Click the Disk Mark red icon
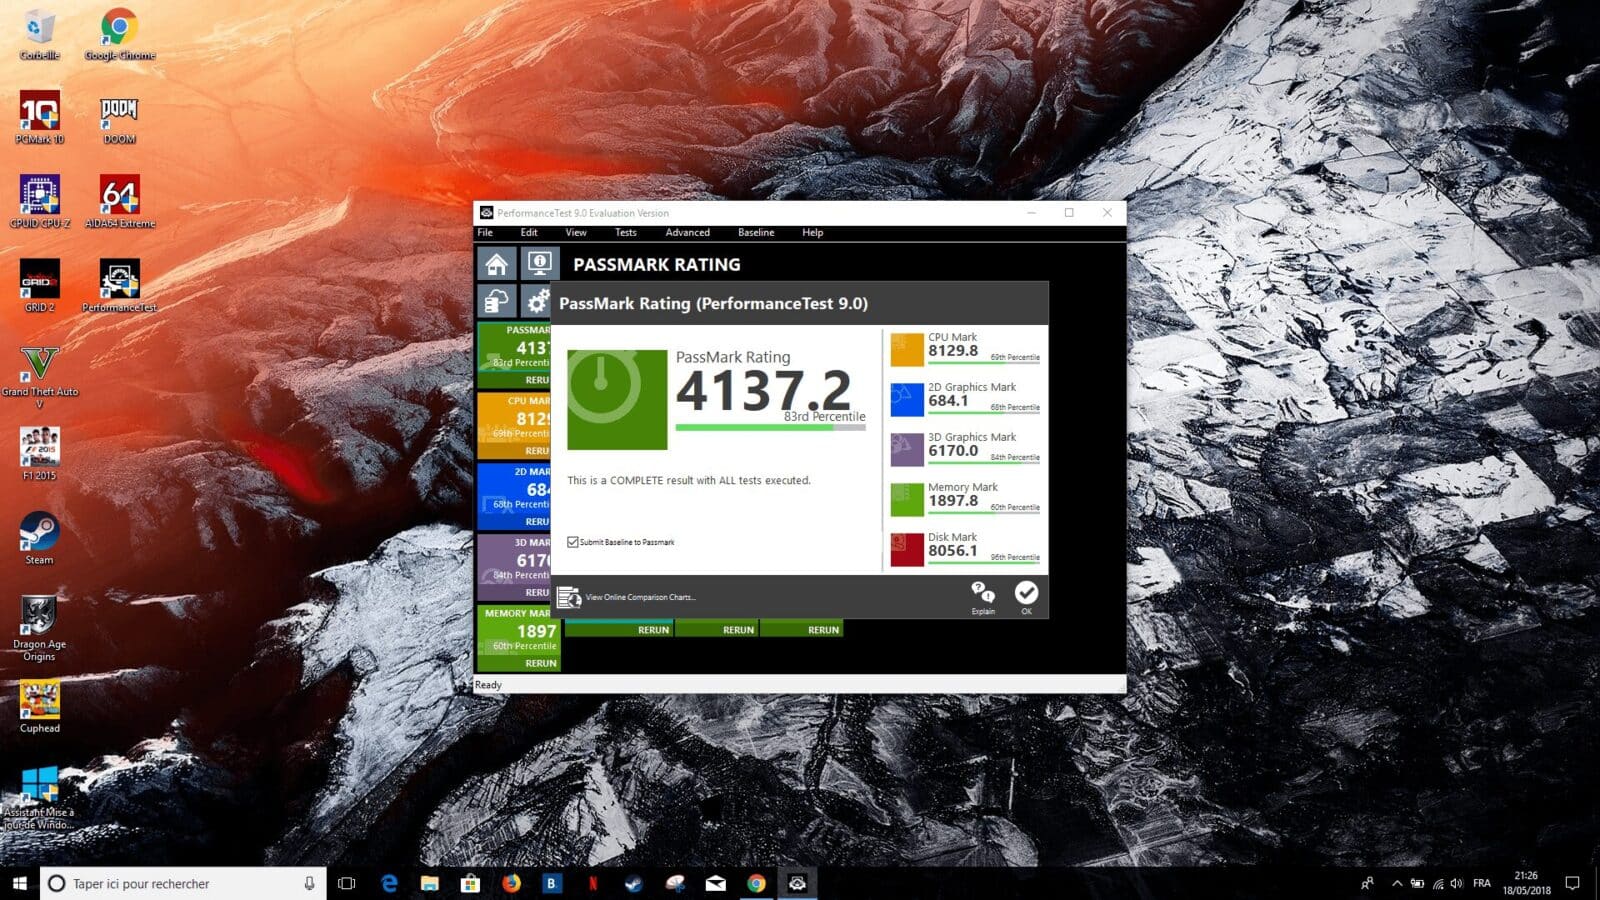1600x900 pixels. [x=907, y=549]
